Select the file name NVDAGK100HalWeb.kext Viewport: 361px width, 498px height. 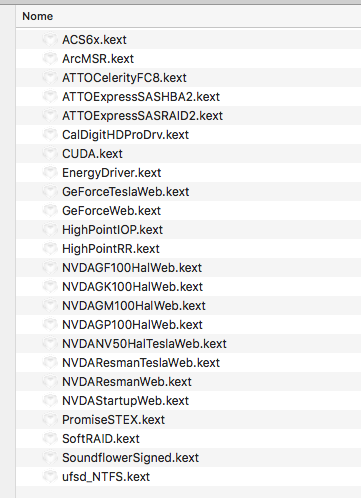(132, 287)
